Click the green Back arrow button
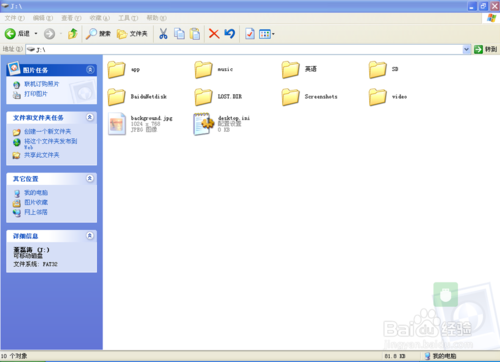 [10, 33]
